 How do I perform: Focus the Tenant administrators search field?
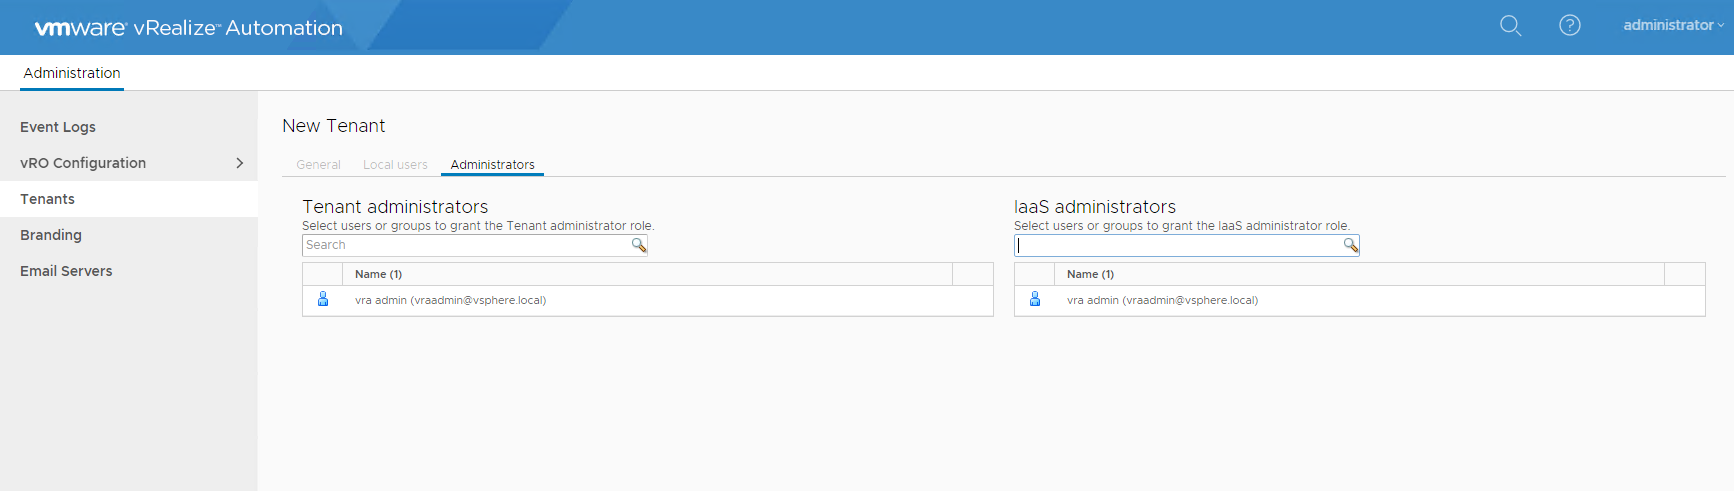[x=465, y=245]
